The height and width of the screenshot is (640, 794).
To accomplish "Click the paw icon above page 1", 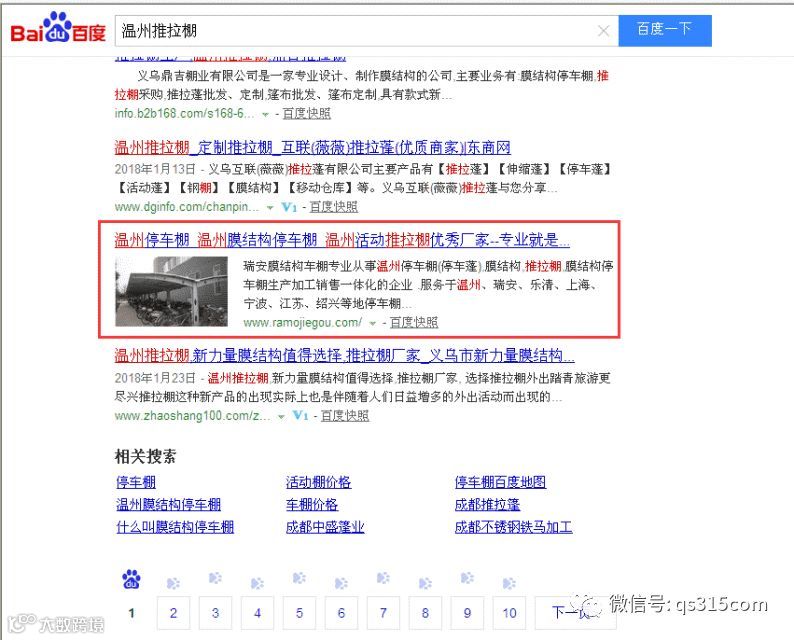I will coord(132,580).
